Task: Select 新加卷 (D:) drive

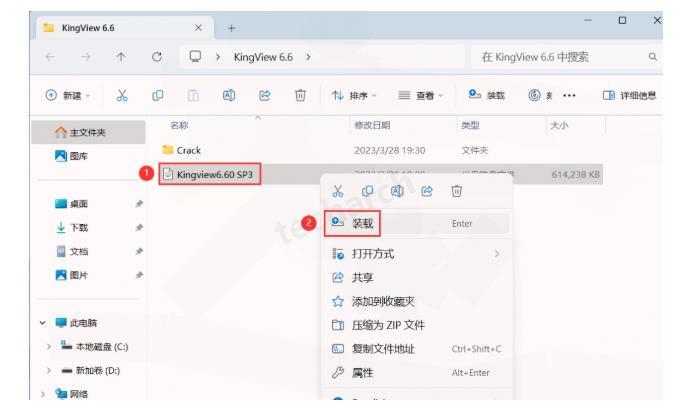Action: point(91,370)
